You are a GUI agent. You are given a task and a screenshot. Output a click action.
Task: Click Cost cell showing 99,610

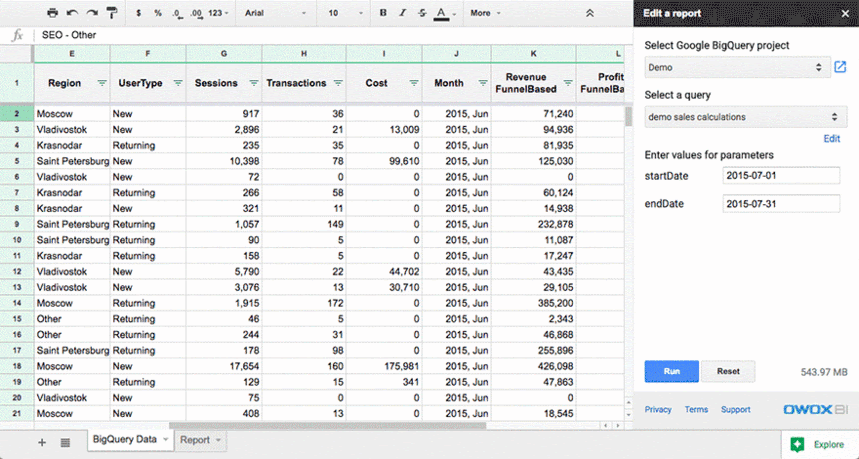point(384,162)
